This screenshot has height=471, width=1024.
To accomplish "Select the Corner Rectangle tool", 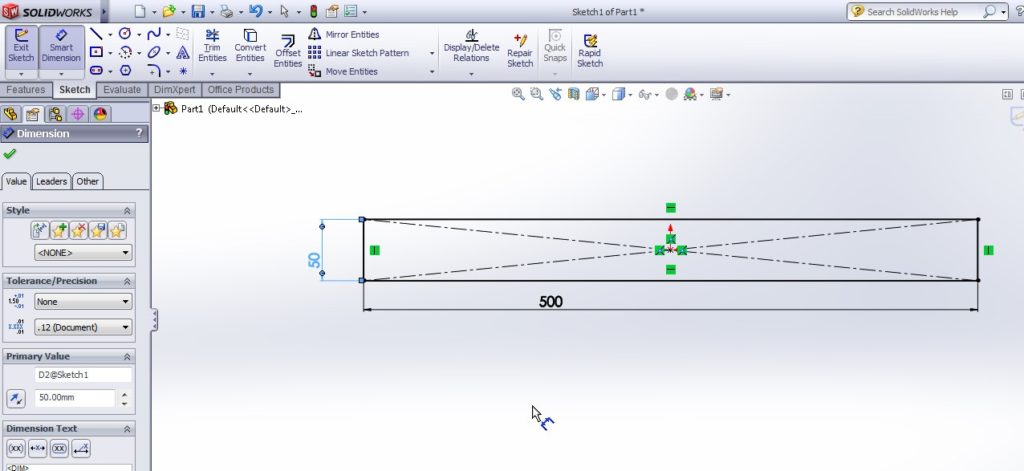I will pos(96,52).
